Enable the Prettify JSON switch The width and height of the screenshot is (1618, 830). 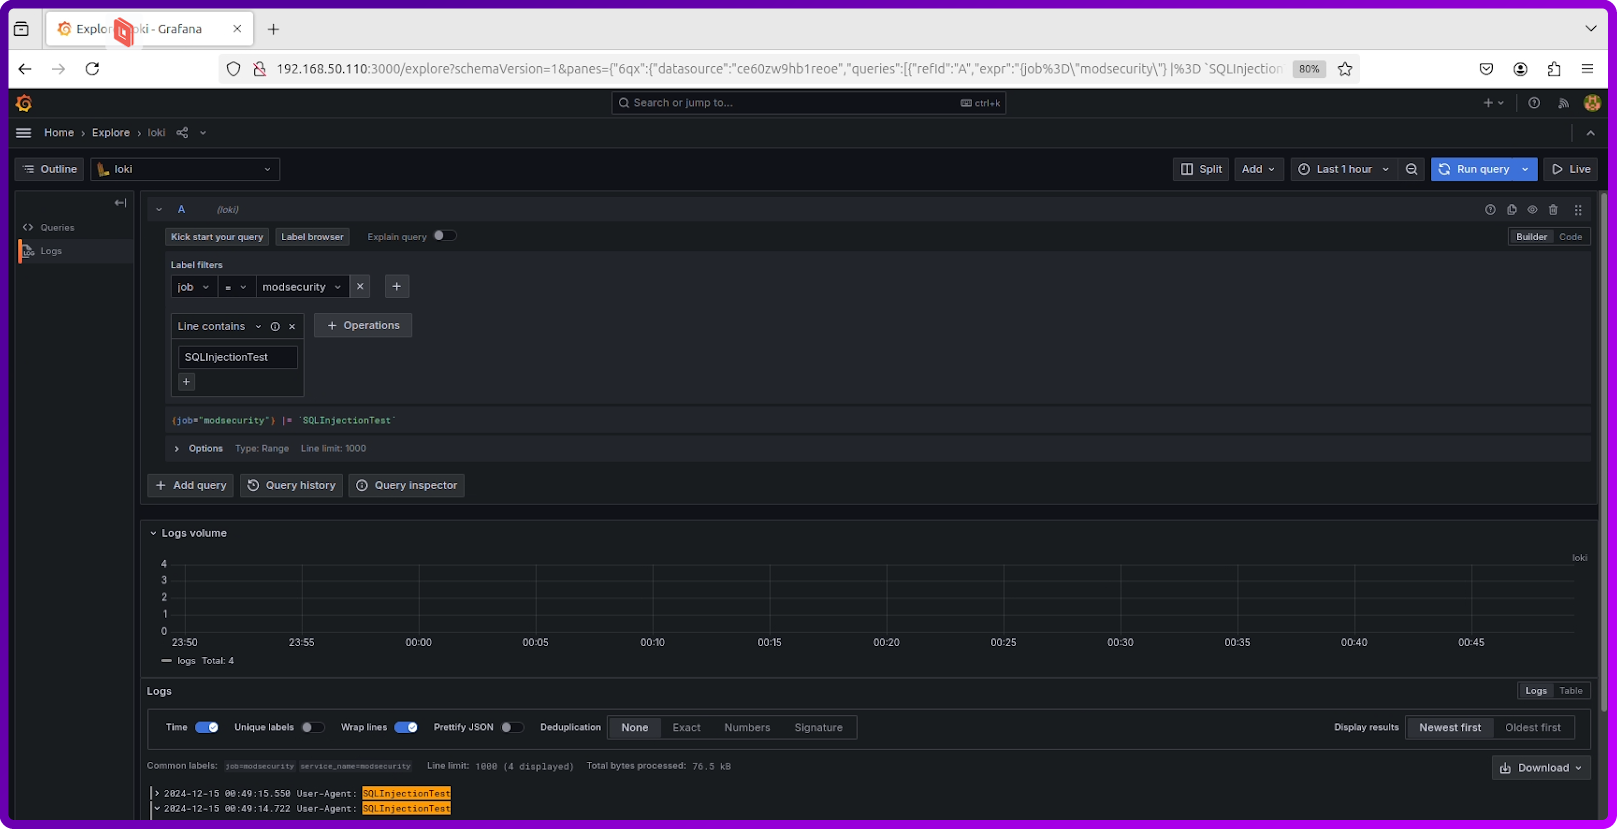512,728
